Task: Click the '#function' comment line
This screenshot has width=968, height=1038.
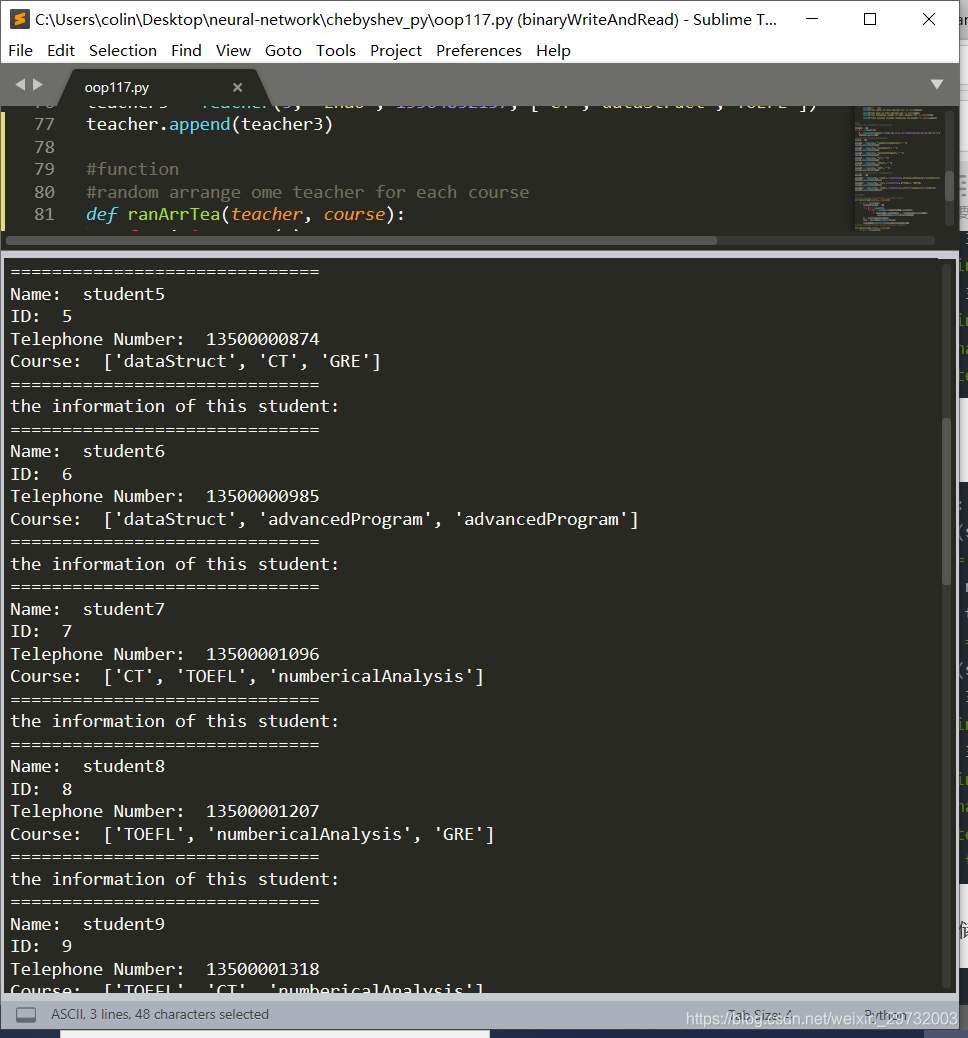Action: (132, 169)
